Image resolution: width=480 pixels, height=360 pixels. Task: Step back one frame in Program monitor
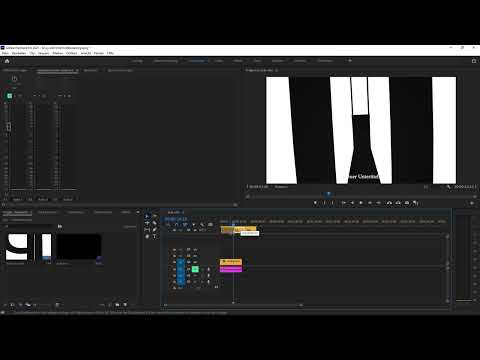[x=352, y=203]
